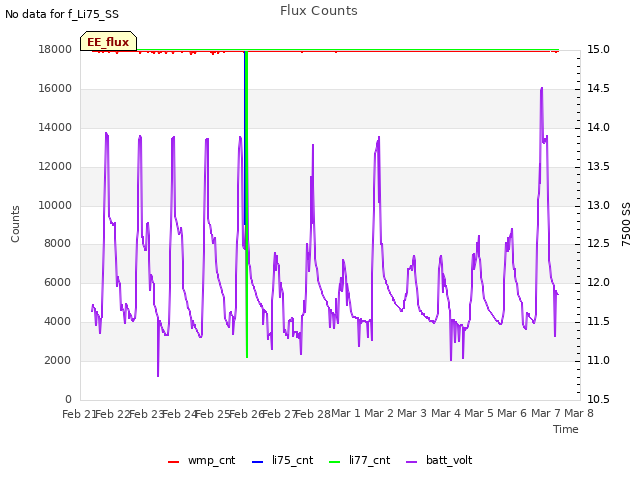Click the Time x-axis label
The width and height of the screenshot is (640, 480).
(x=566, y=429)
